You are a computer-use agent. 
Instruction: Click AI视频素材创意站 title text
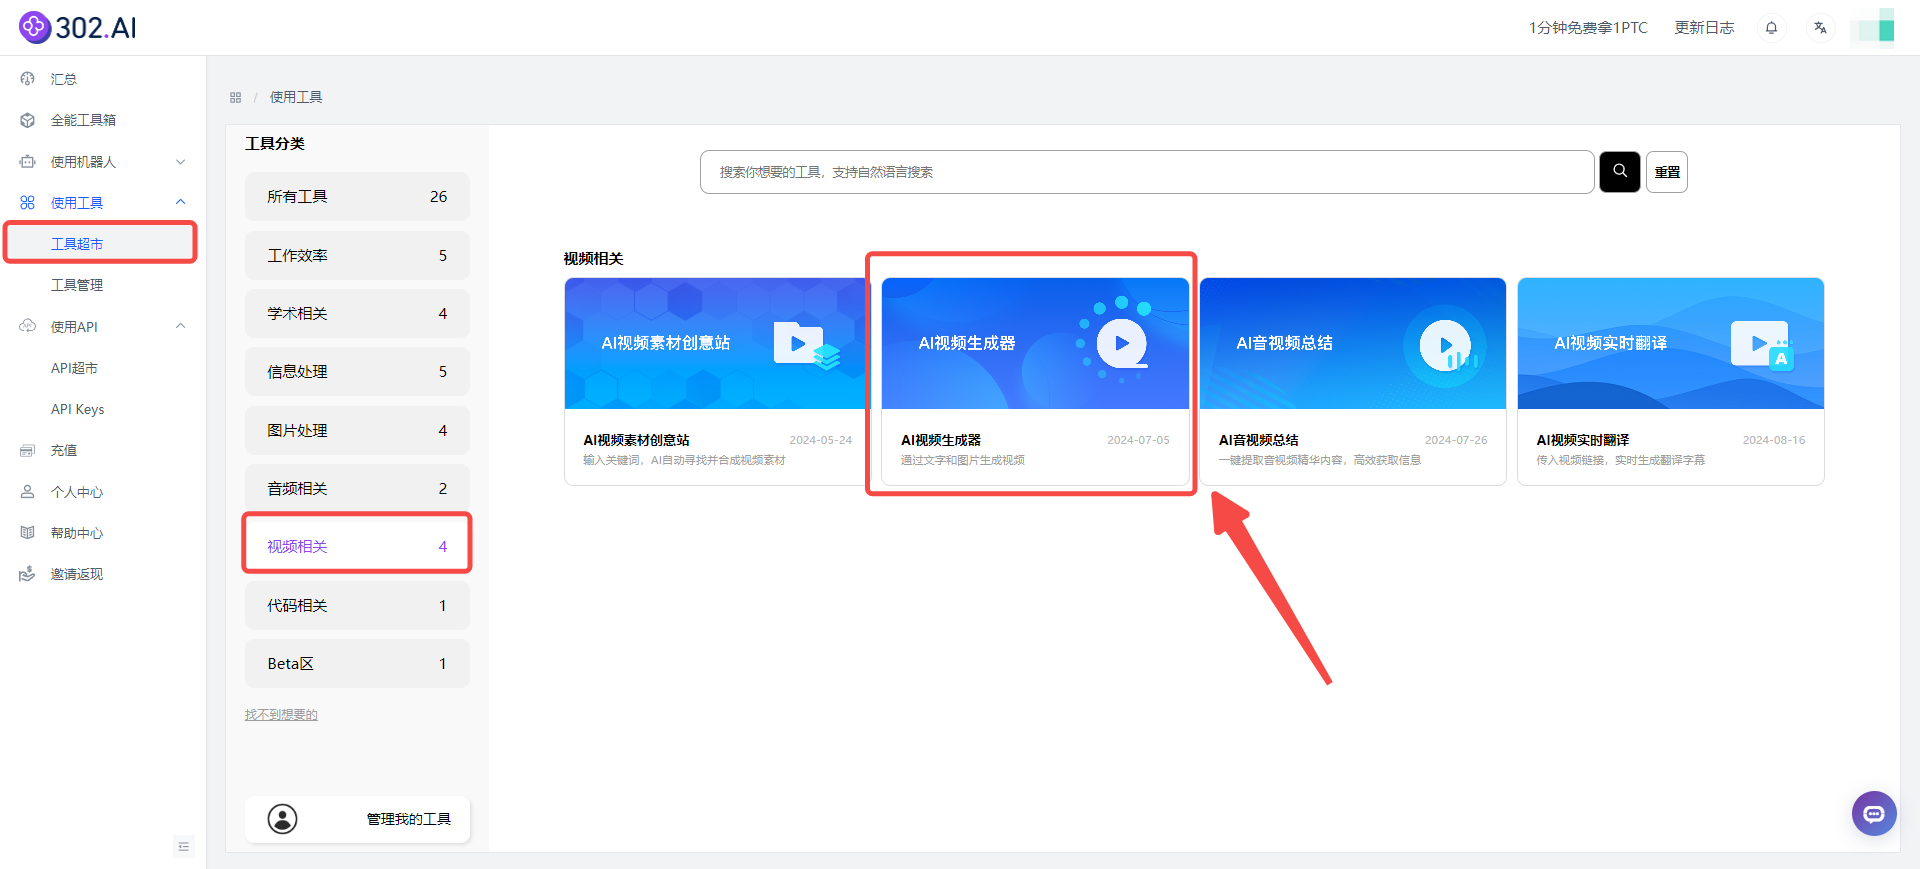coord(636,440)
